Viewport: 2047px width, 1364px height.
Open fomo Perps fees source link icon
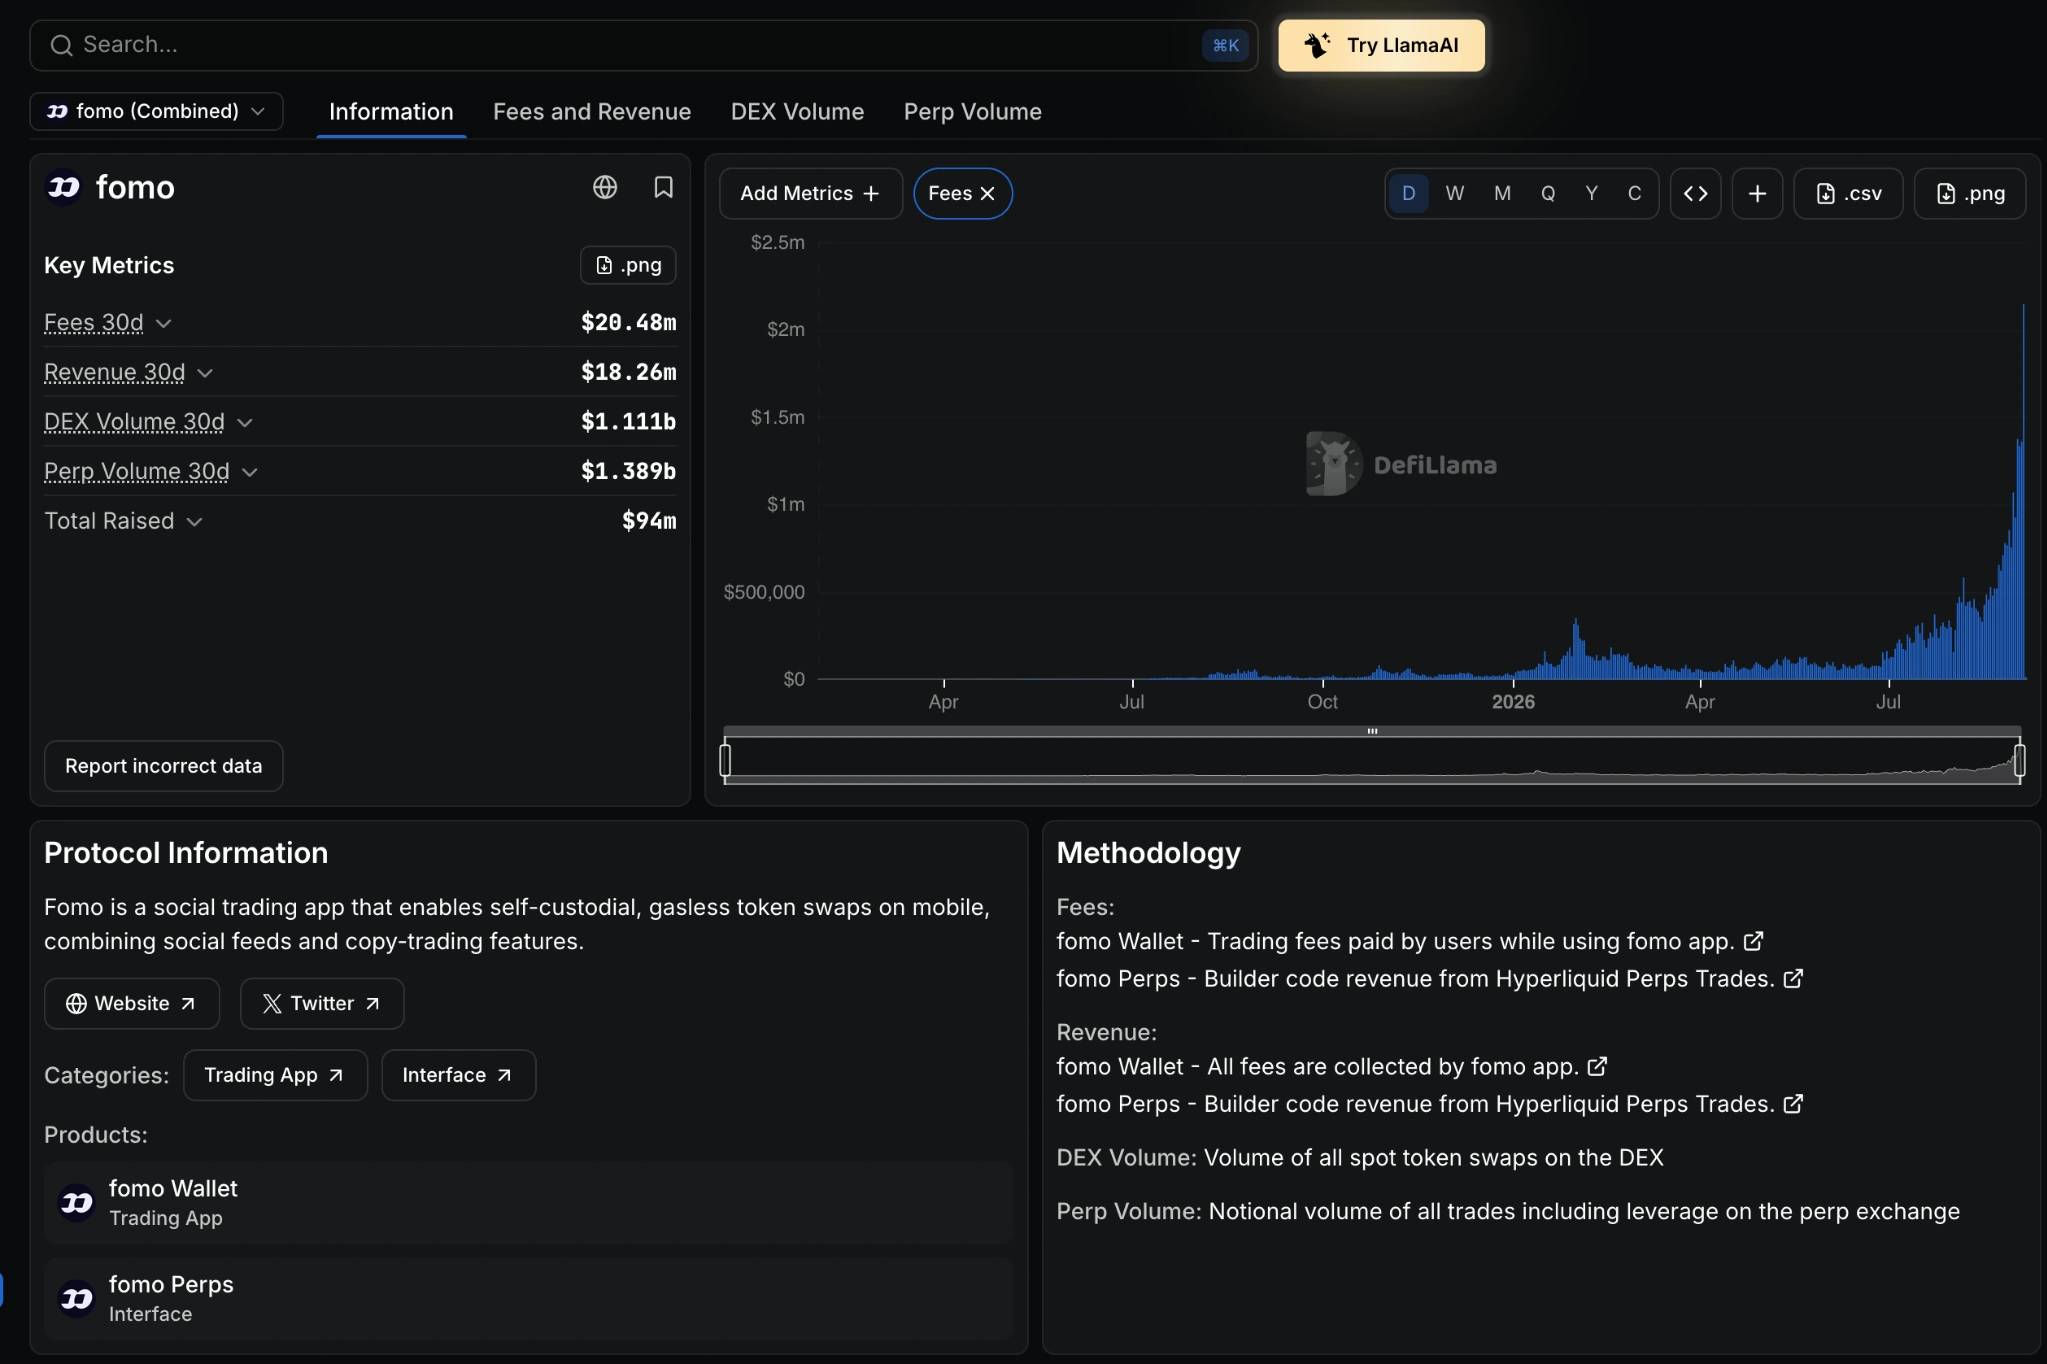pyautogui.click(x=1793, y=978)
